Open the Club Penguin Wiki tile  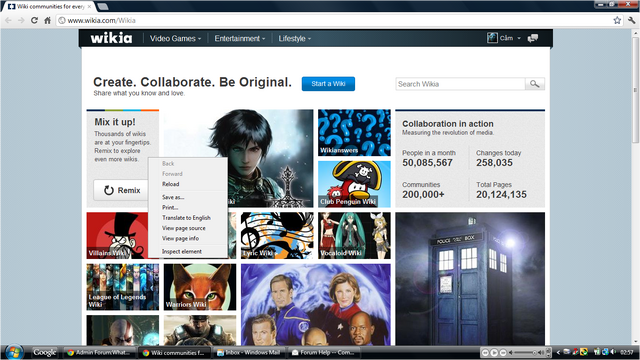(354, 184)
